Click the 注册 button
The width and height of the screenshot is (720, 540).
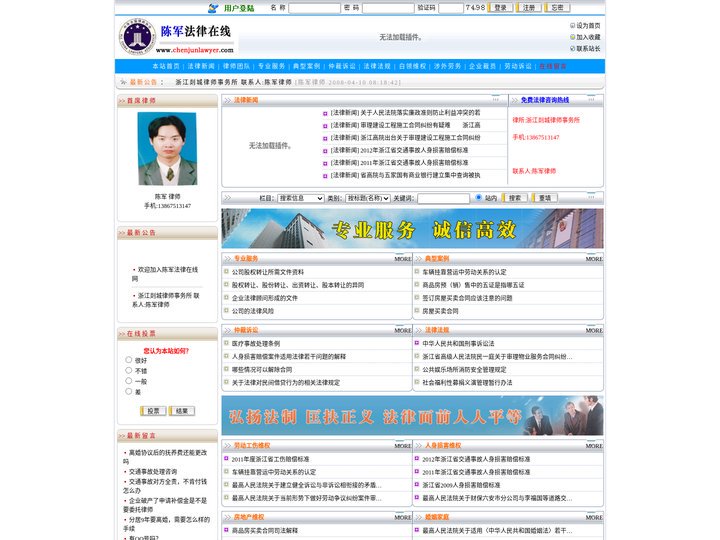529,8
